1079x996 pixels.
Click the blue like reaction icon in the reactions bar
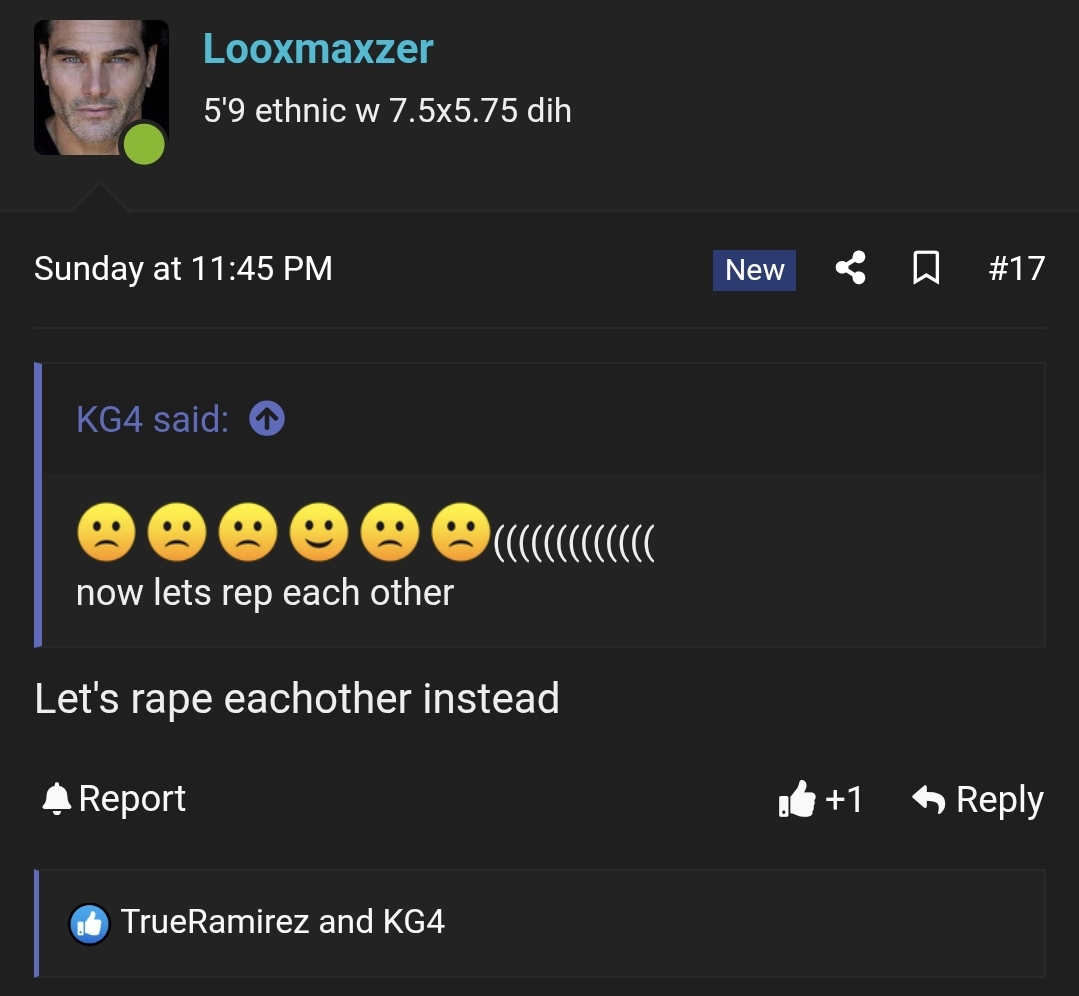click(89, 924)
